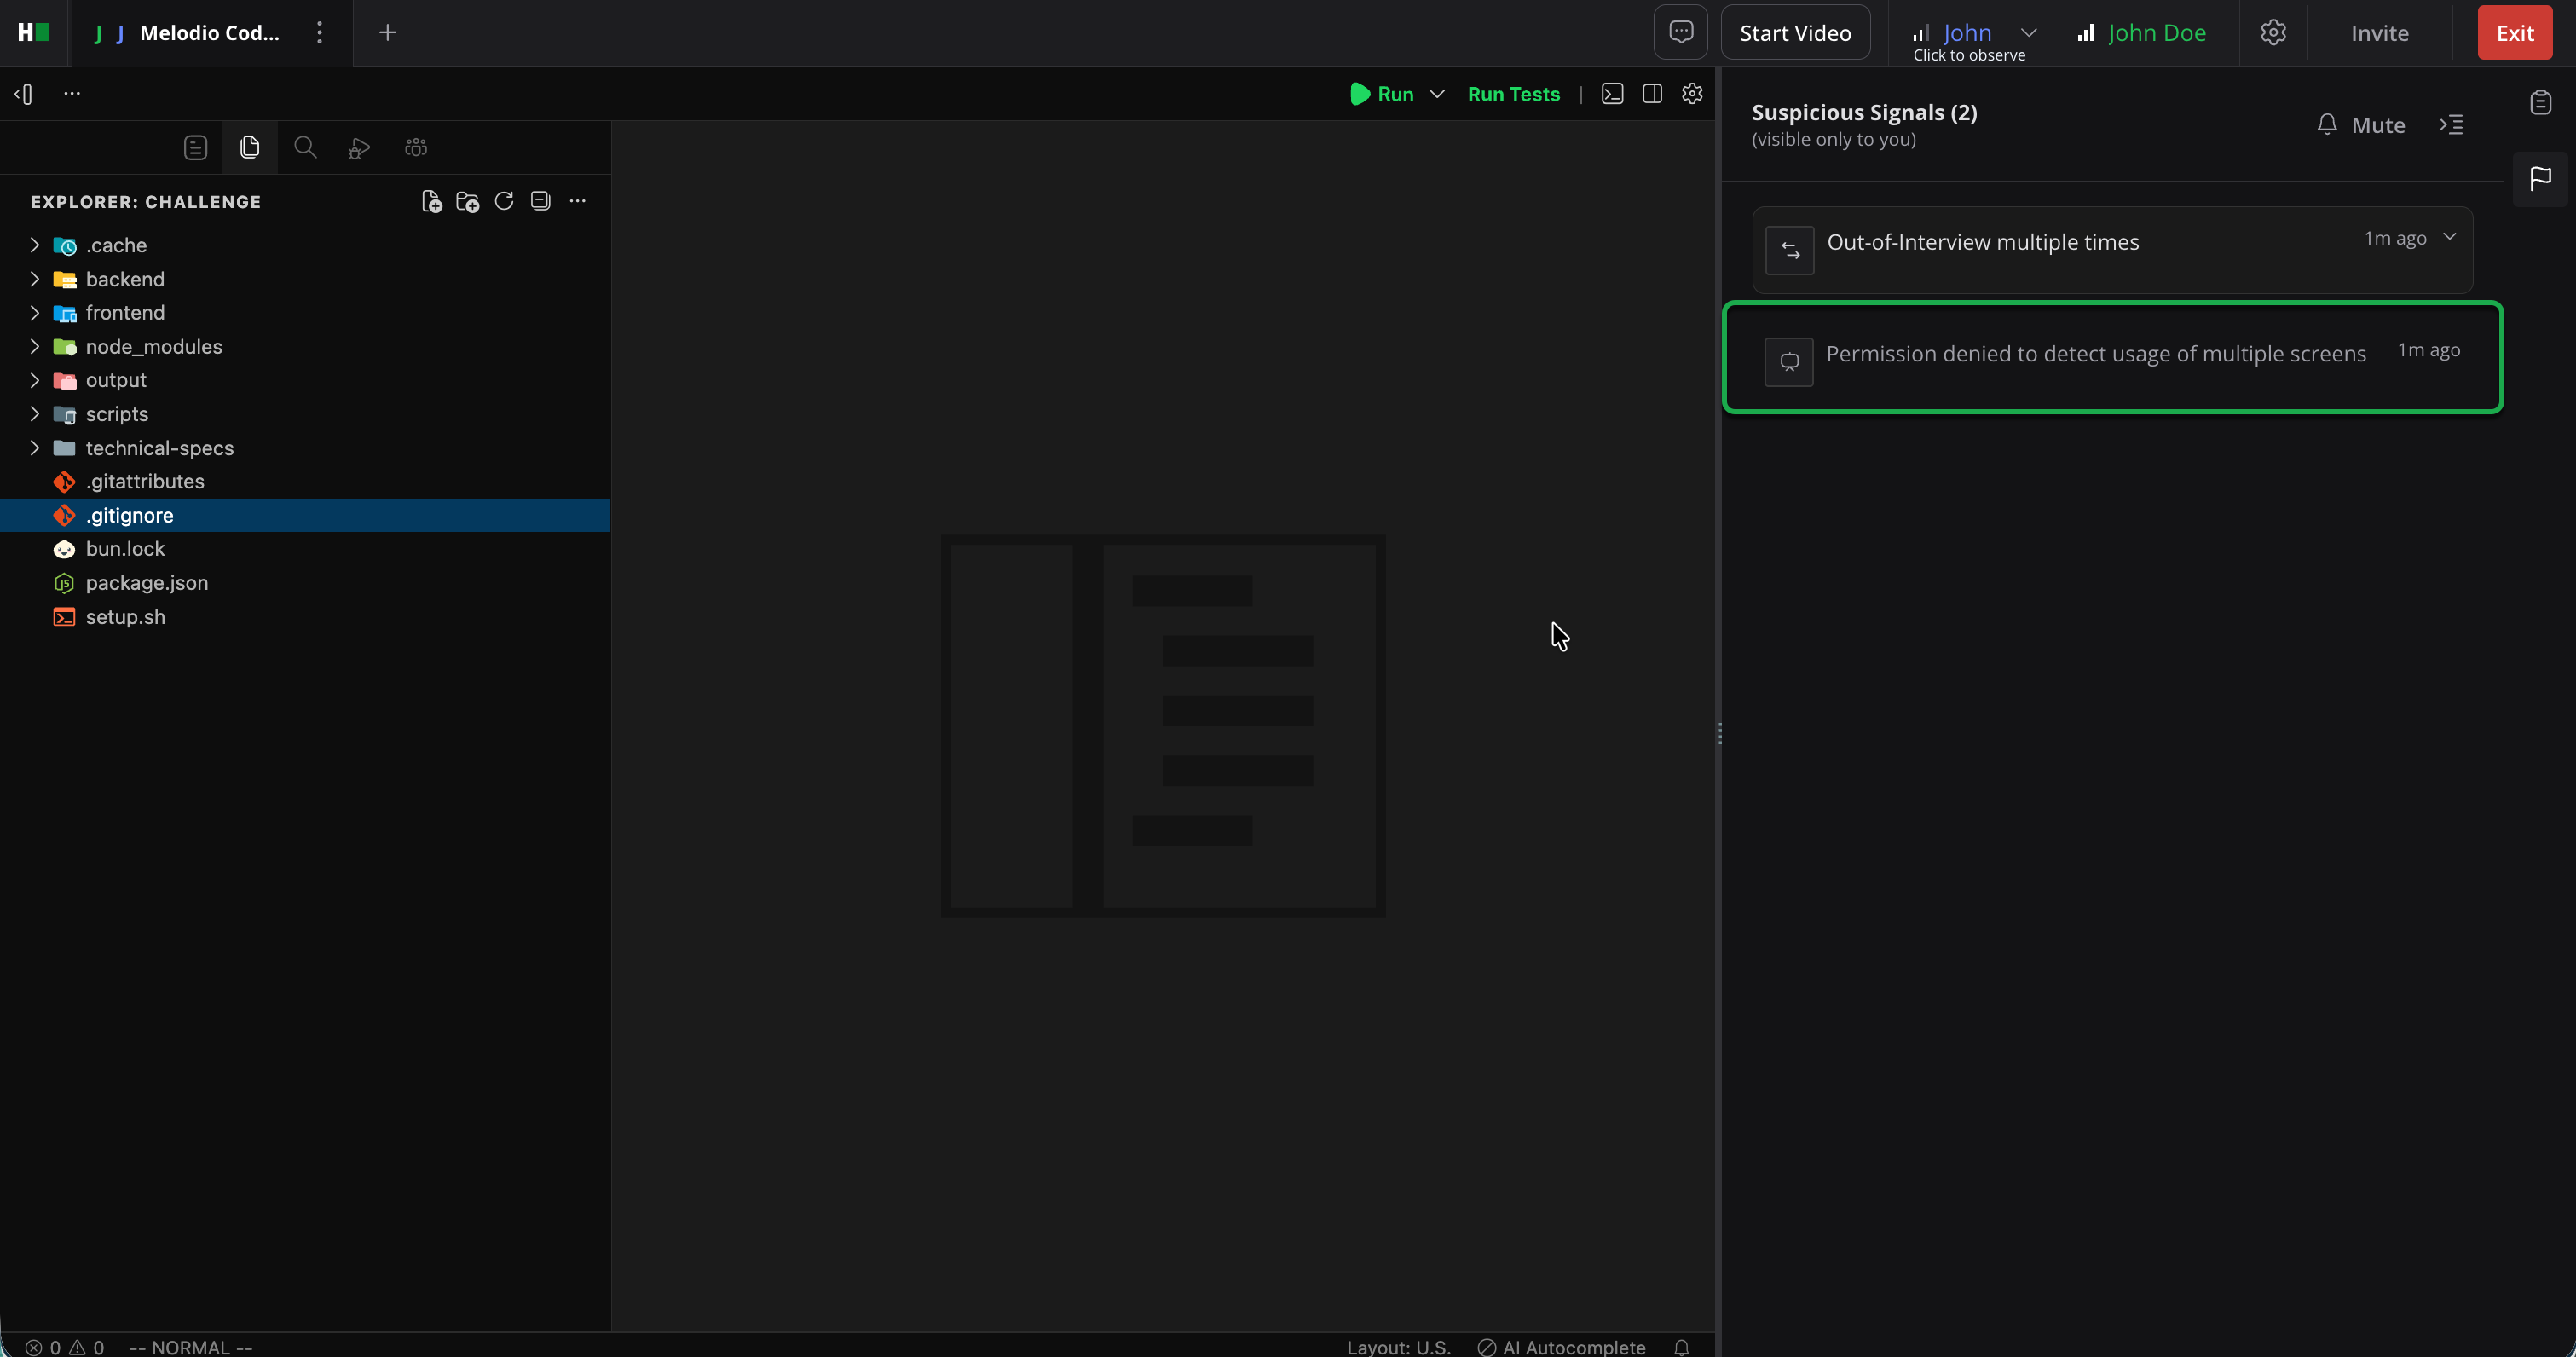The height and width of the screenshot is (1357, 2576).
Task: Open the setup.sh file
Action: point(305,617)
